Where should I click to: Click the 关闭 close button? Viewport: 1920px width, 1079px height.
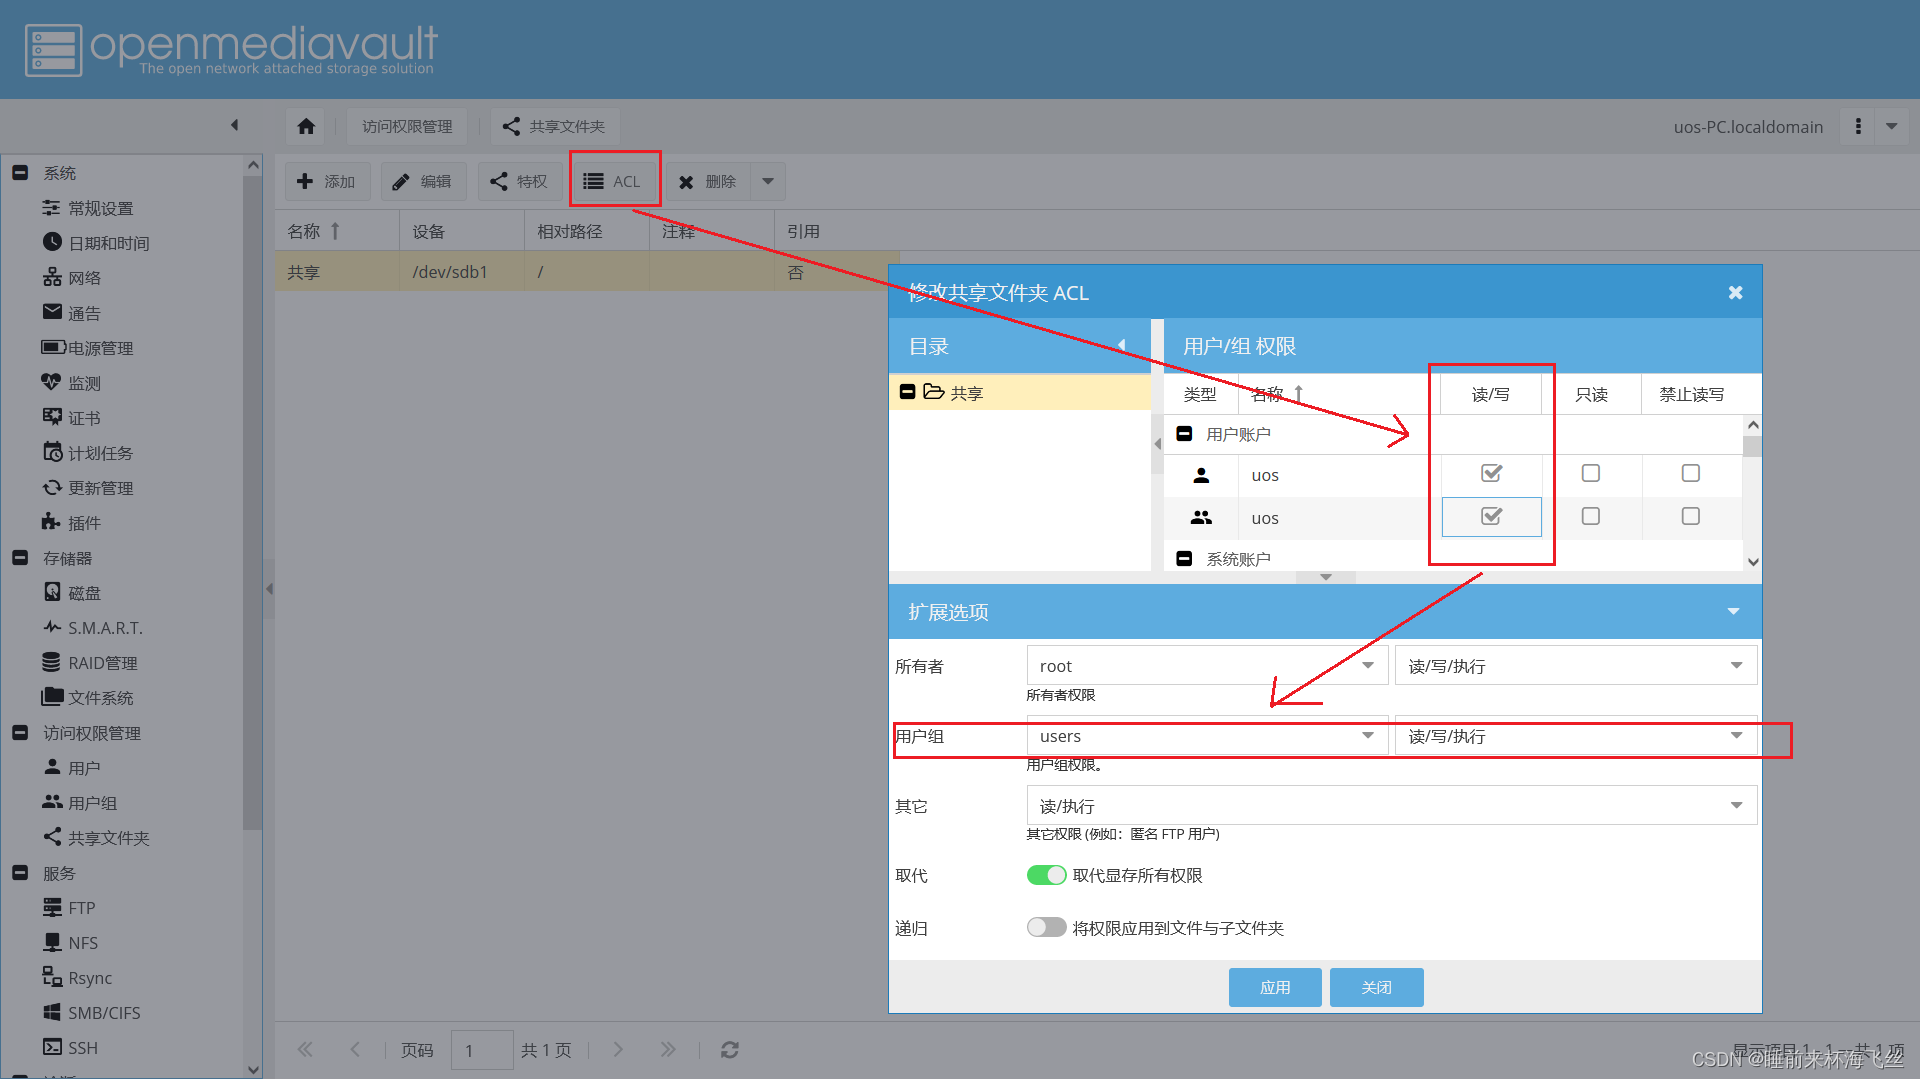click(1376, 987)
